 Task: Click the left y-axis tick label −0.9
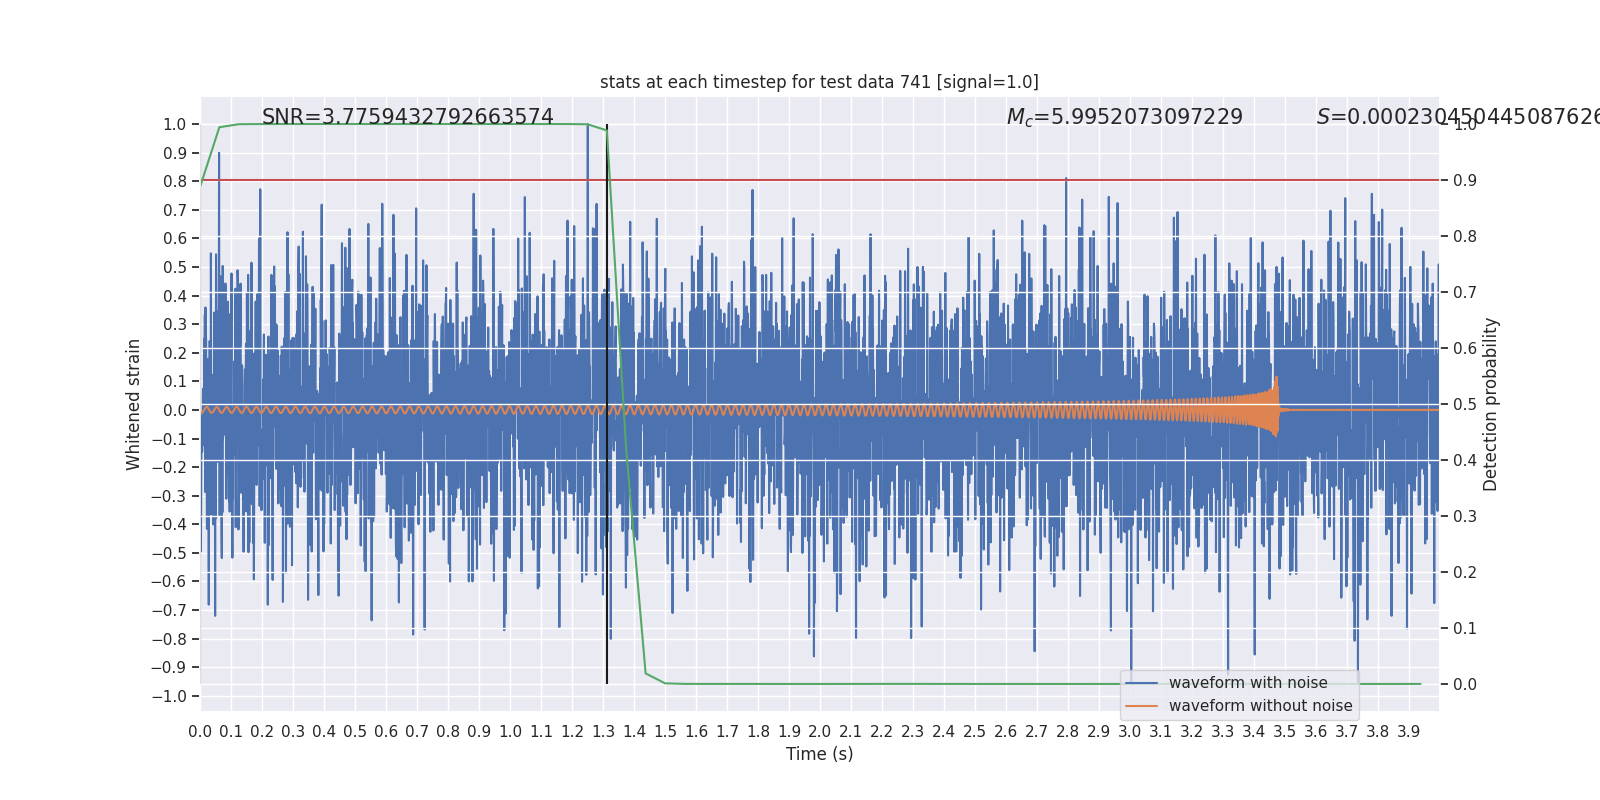pyautogui.click(x=169, y=667)
